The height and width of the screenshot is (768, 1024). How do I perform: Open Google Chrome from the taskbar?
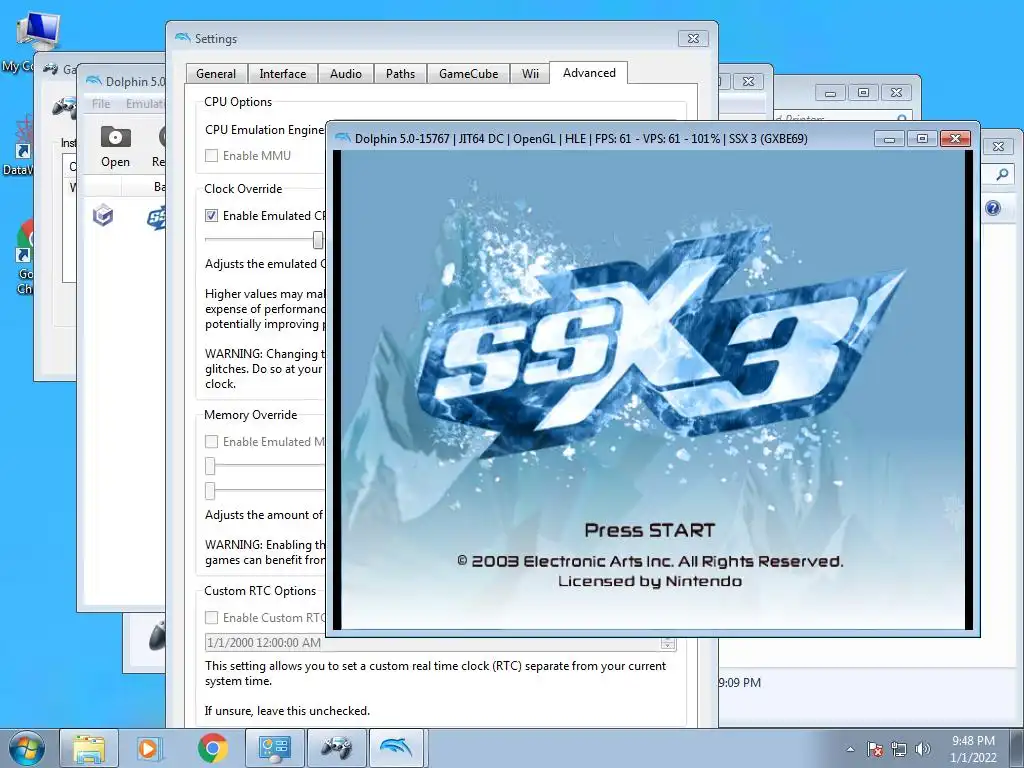click(212, 748)
